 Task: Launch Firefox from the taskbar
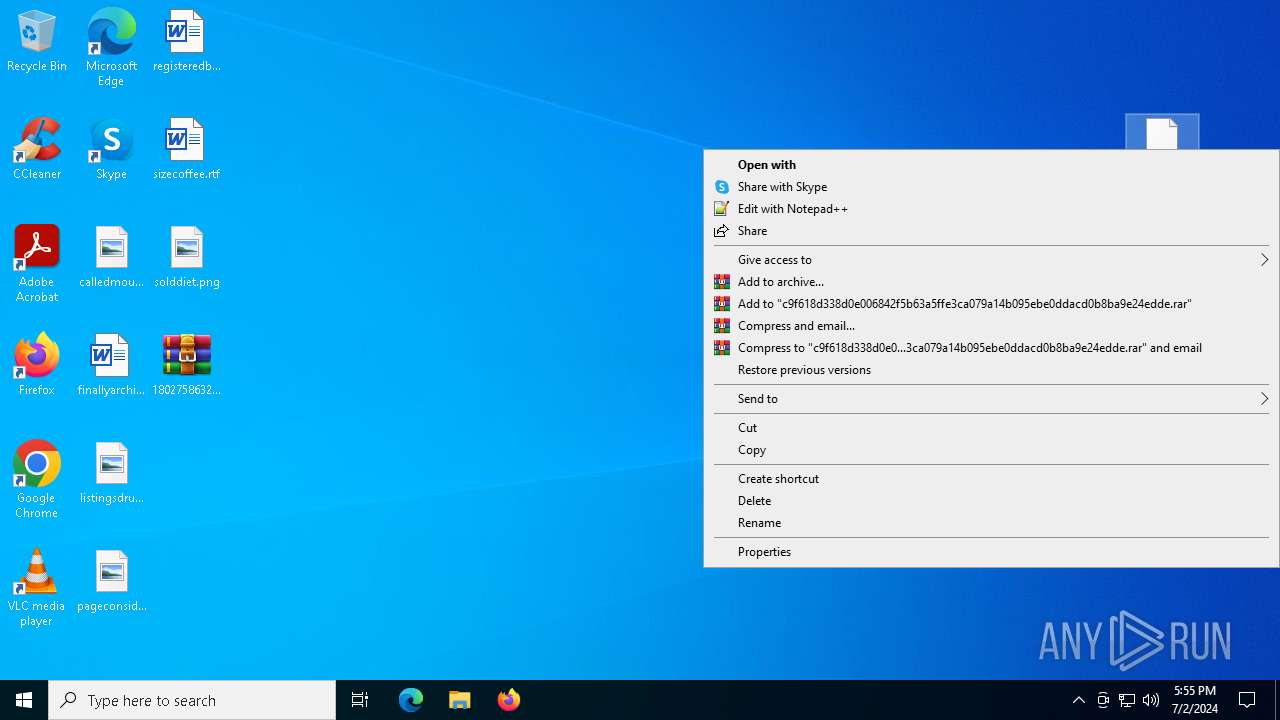tap(509, 700)
